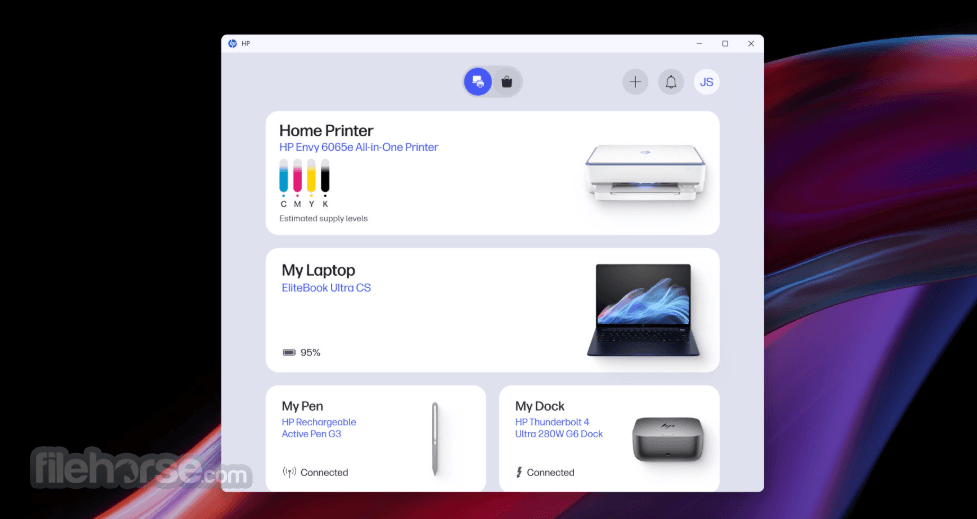977x519 pixels.
Task: Open the My Pen card title
Action: click(x=302, y=406)
